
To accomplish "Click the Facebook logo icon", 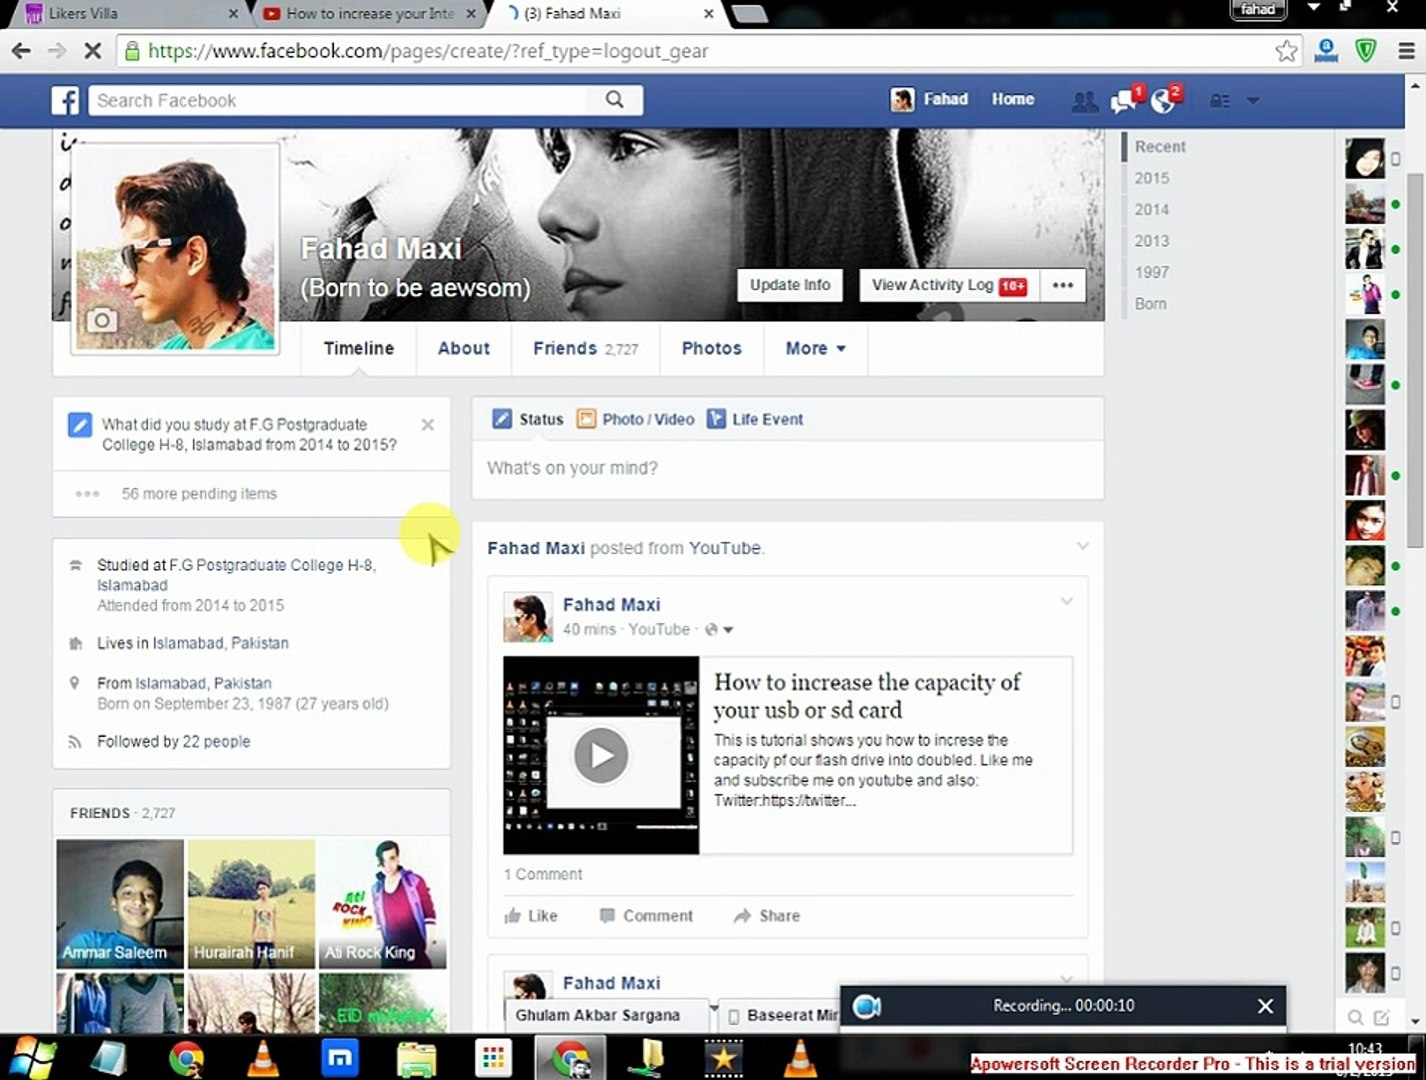I will click(65, 100).
